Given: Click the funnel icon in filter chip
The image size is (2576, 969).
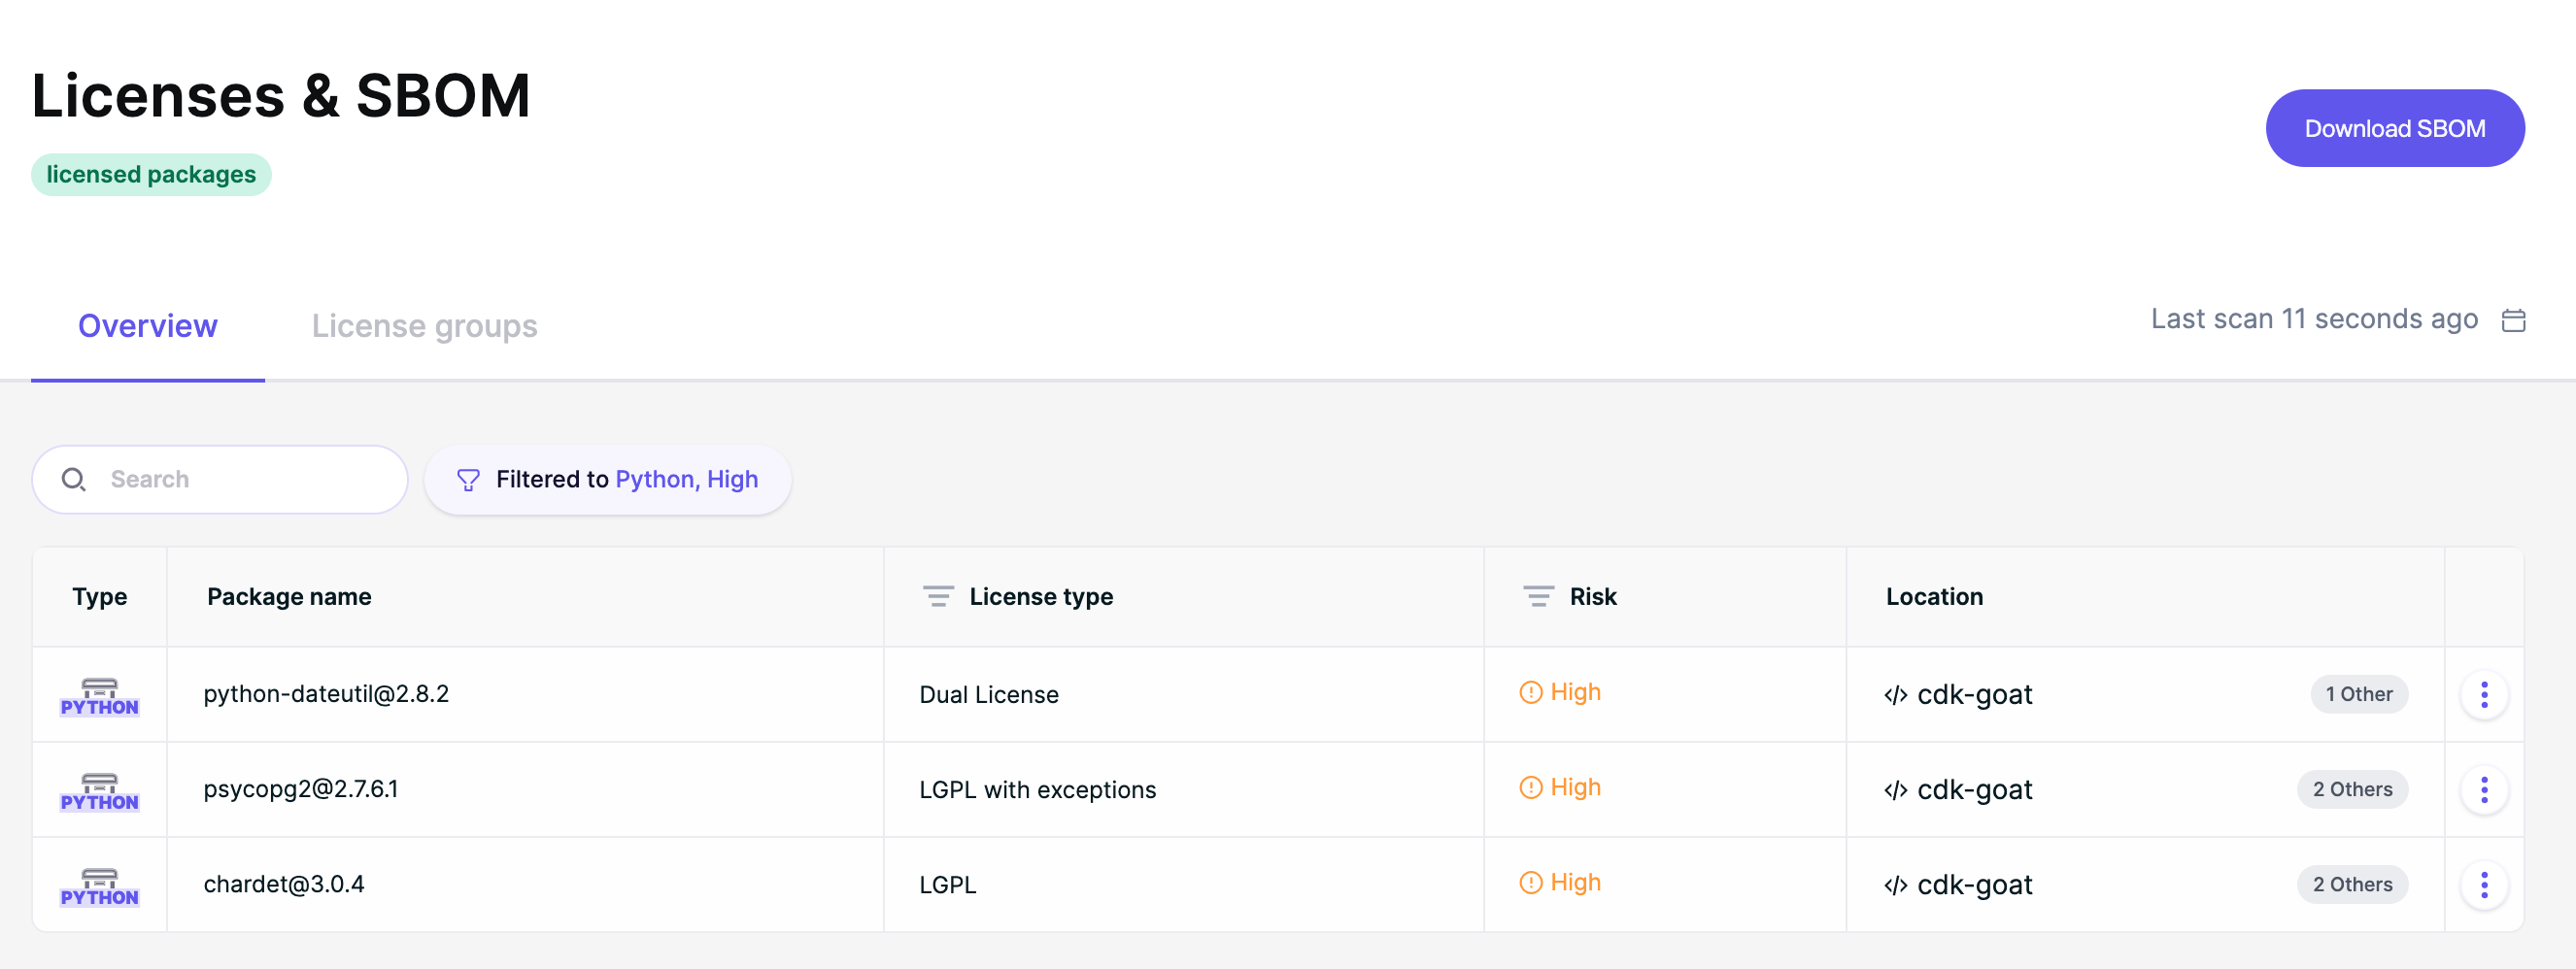Looking at the screenshot, I should coord(468,480).
